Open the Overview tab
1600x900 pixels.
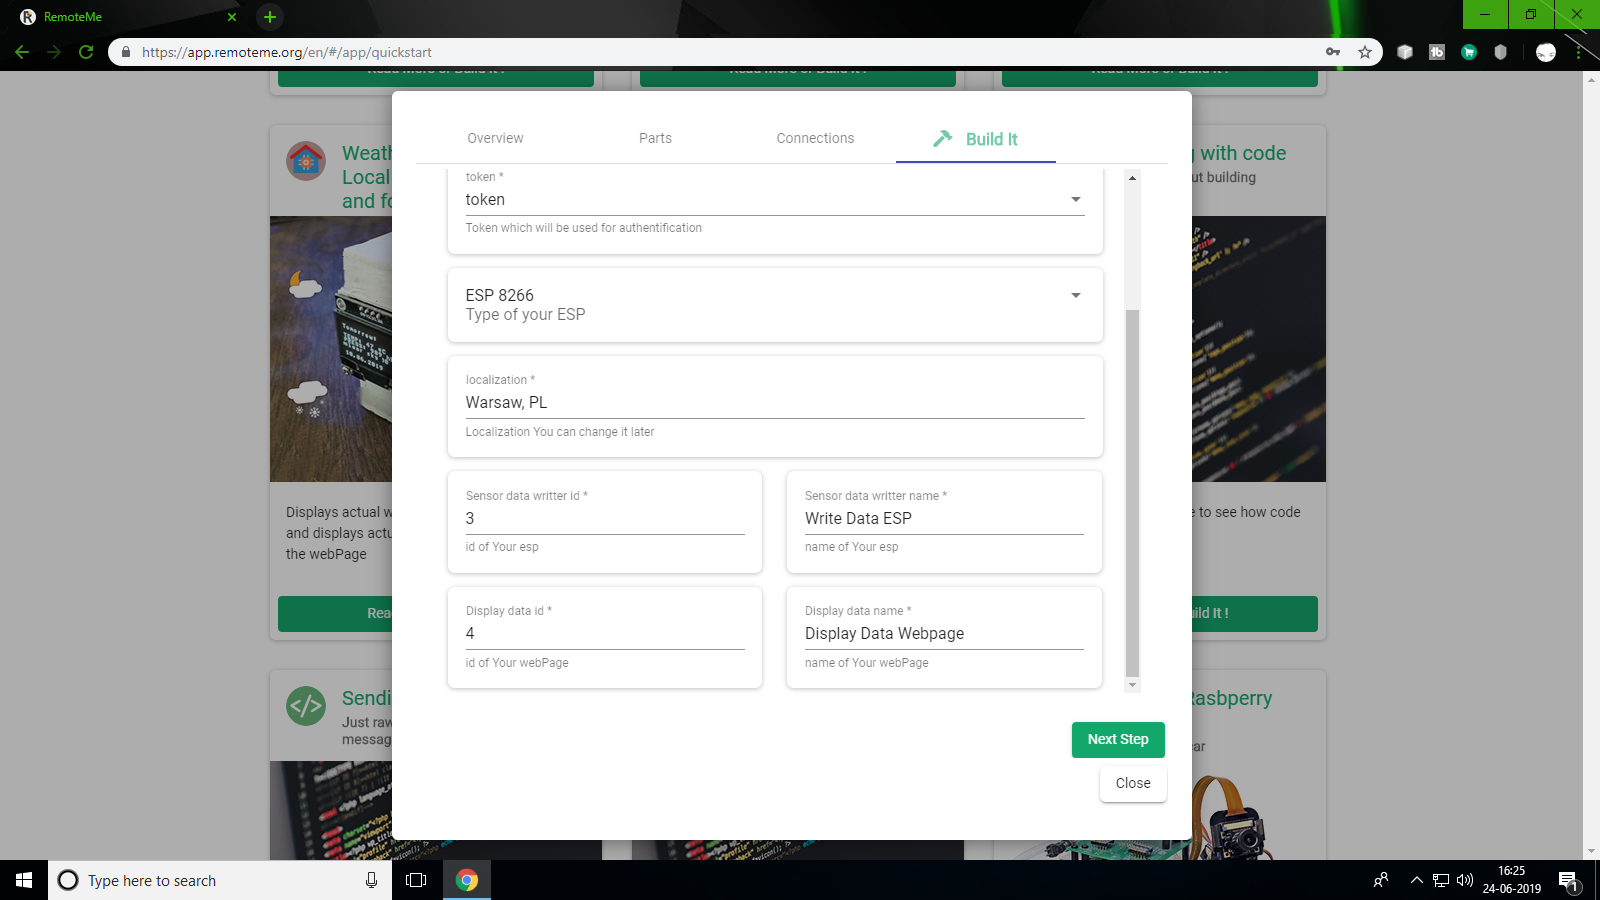495,138
